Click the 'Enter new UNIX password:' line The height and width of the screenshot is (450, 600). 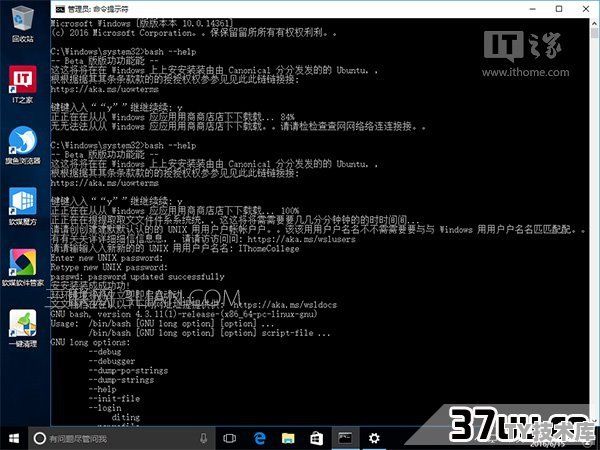click(107, 258)
